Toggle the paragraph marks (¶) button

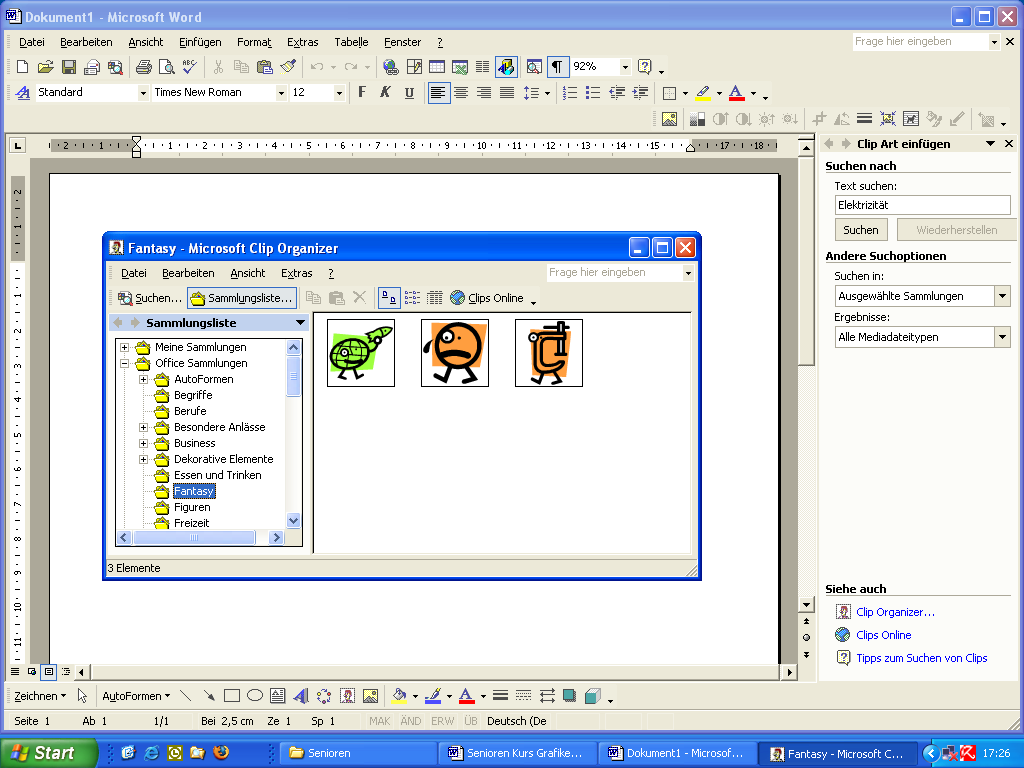tap(557, 67)
